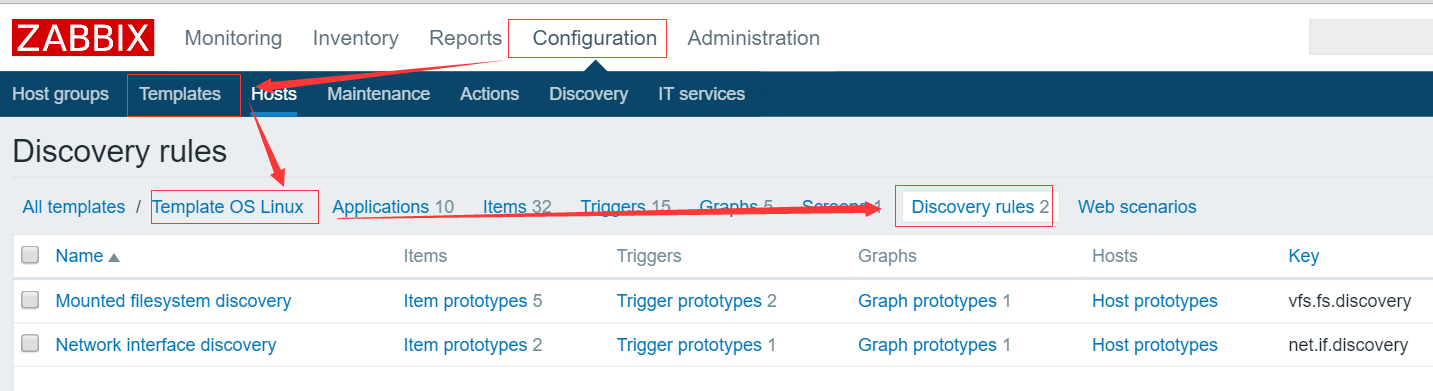Image resolution: width=1433 pixels, height=391 pixels.
Task: Sort the table by Name column
Action: pos(79,256)
